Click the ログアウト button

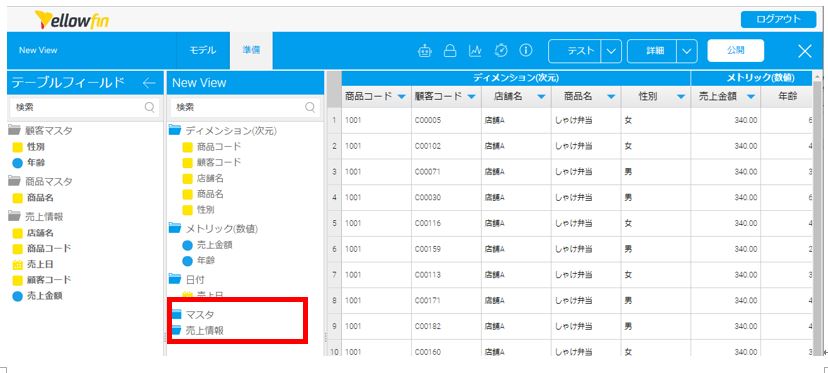click(778, 20)
